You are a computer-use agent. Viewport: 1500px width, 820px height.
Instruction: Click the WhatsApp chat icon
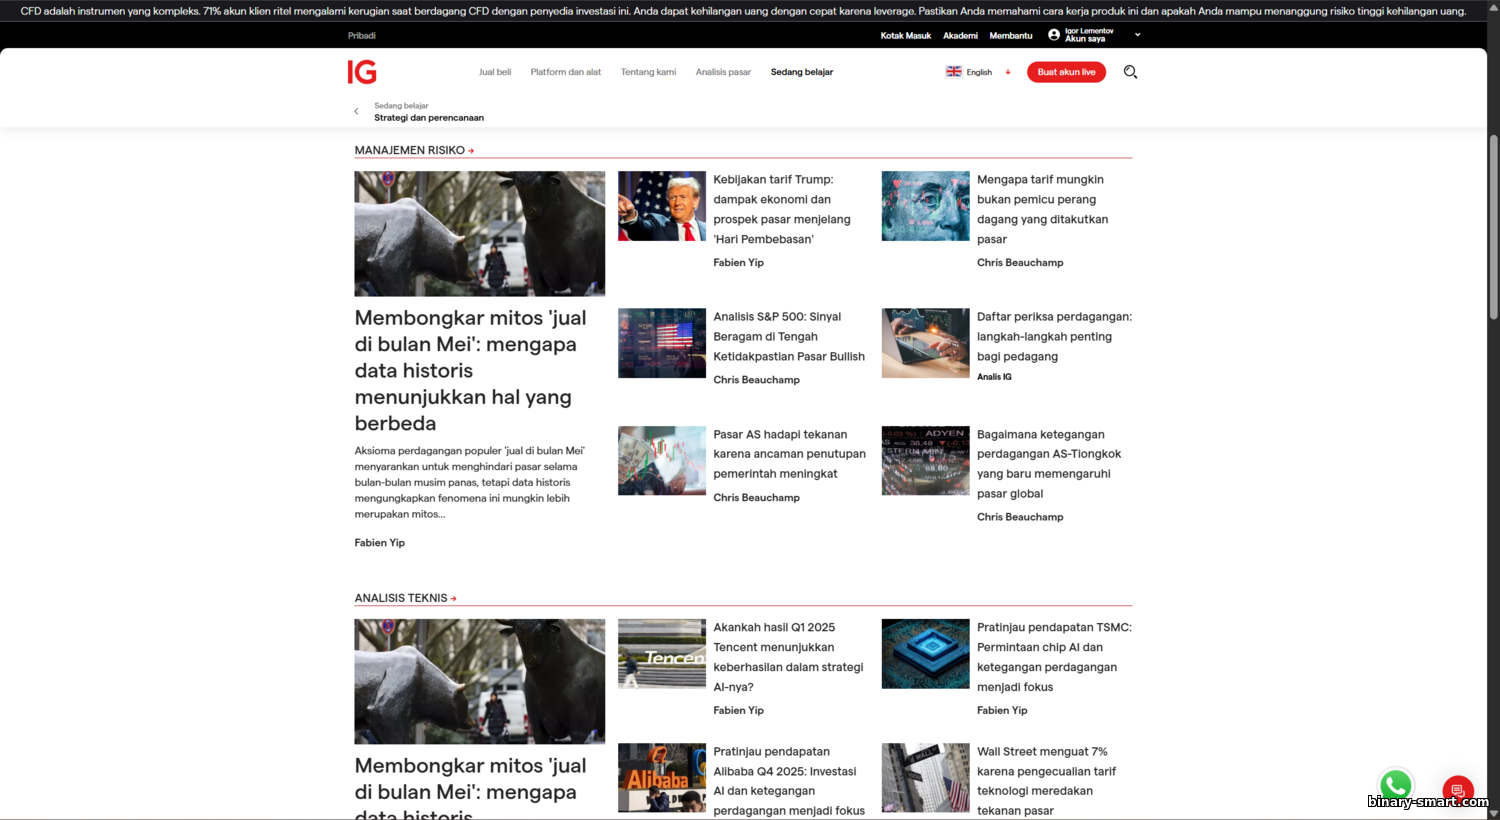[x=1395, y=785]
